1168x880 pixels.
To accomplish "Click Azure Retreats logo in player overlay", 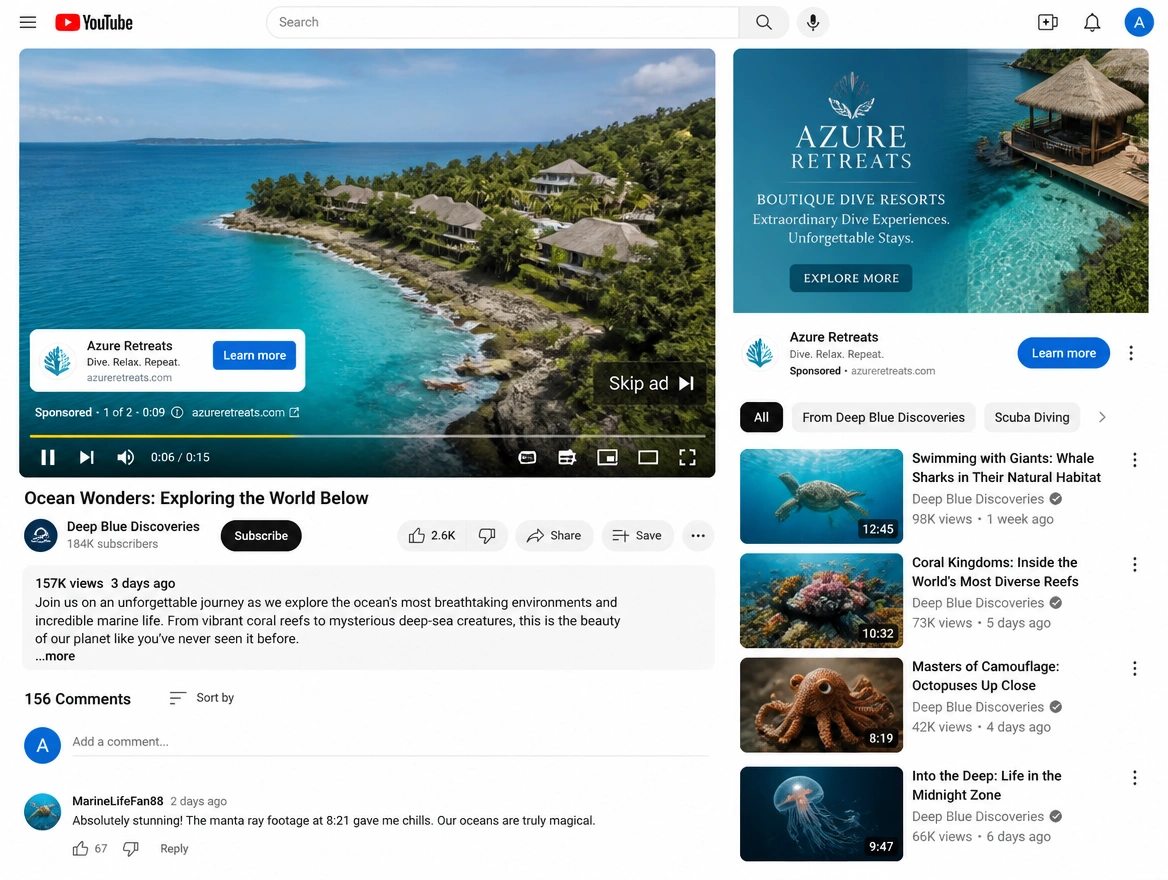I will click(x=57, y=361).
